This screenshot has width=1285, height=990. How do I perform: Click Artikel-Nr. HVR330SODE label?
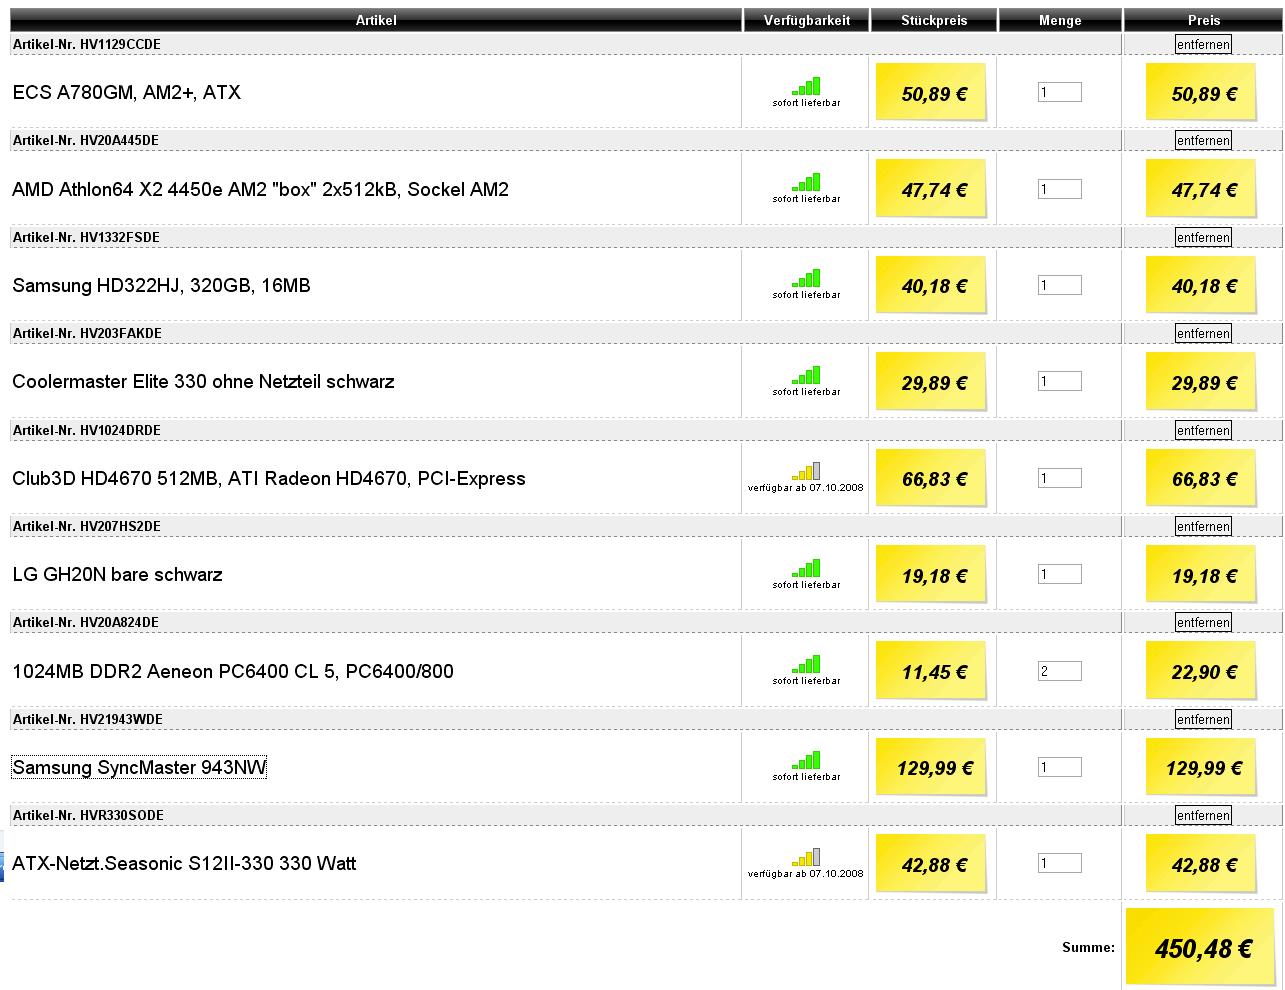88,815
